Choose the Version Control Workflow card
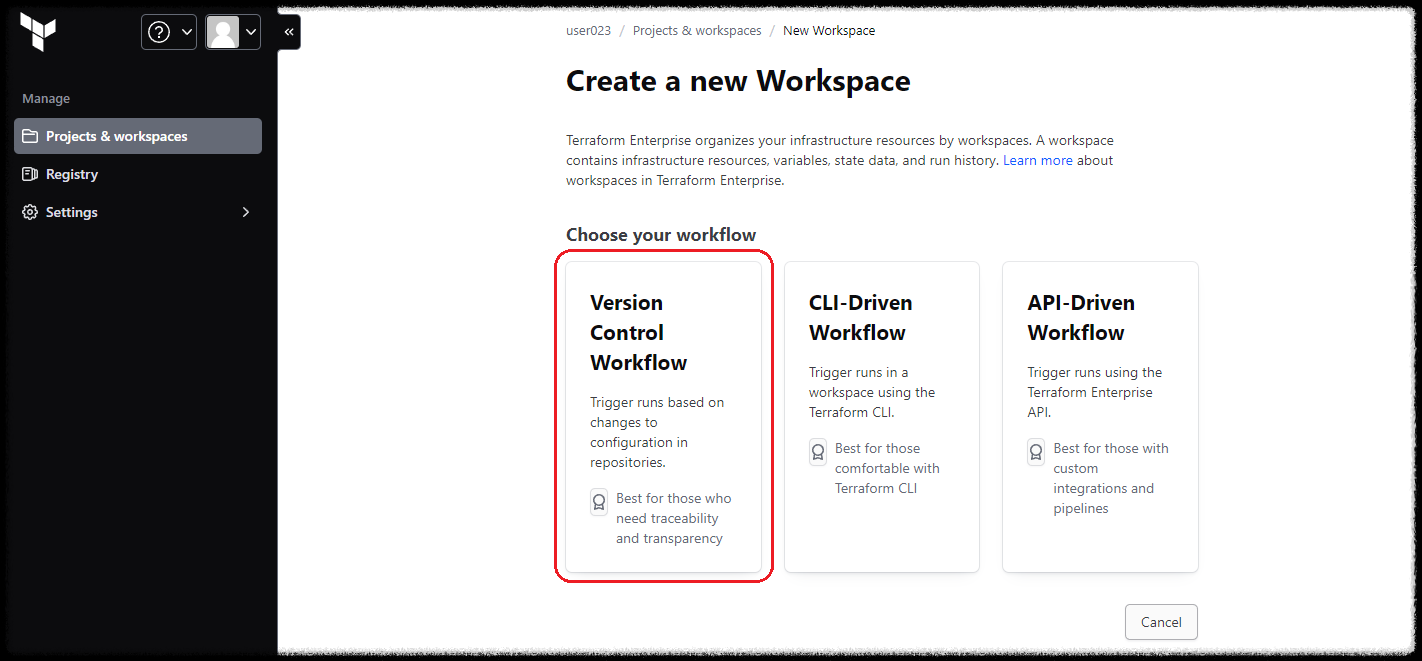1422x661 pixels. click(x=664, y=417)
